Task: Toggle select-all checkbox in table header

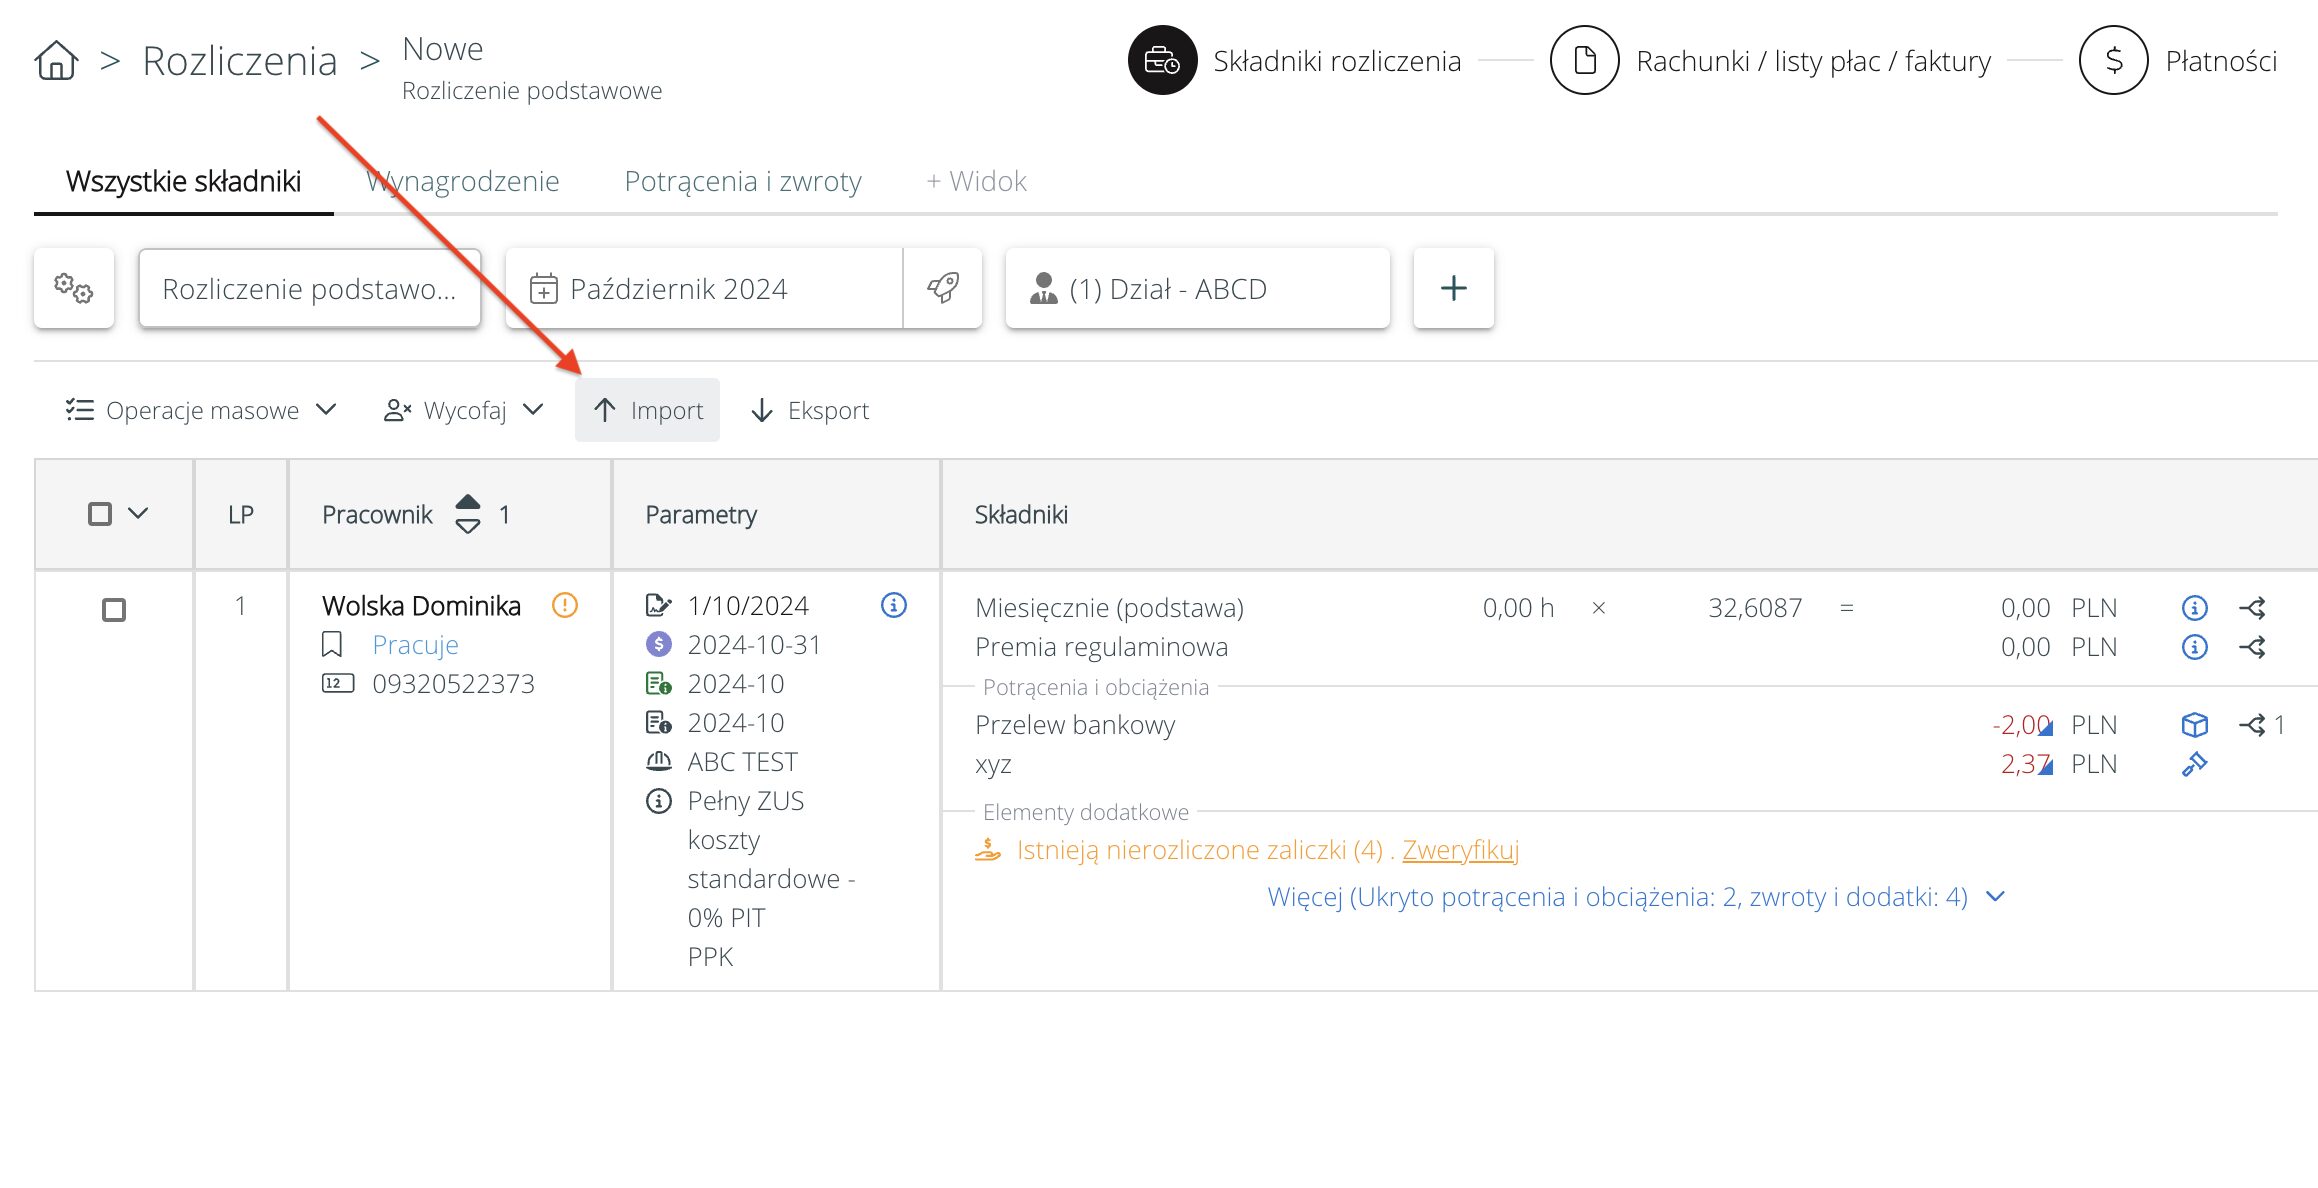Action: point(100,514)
